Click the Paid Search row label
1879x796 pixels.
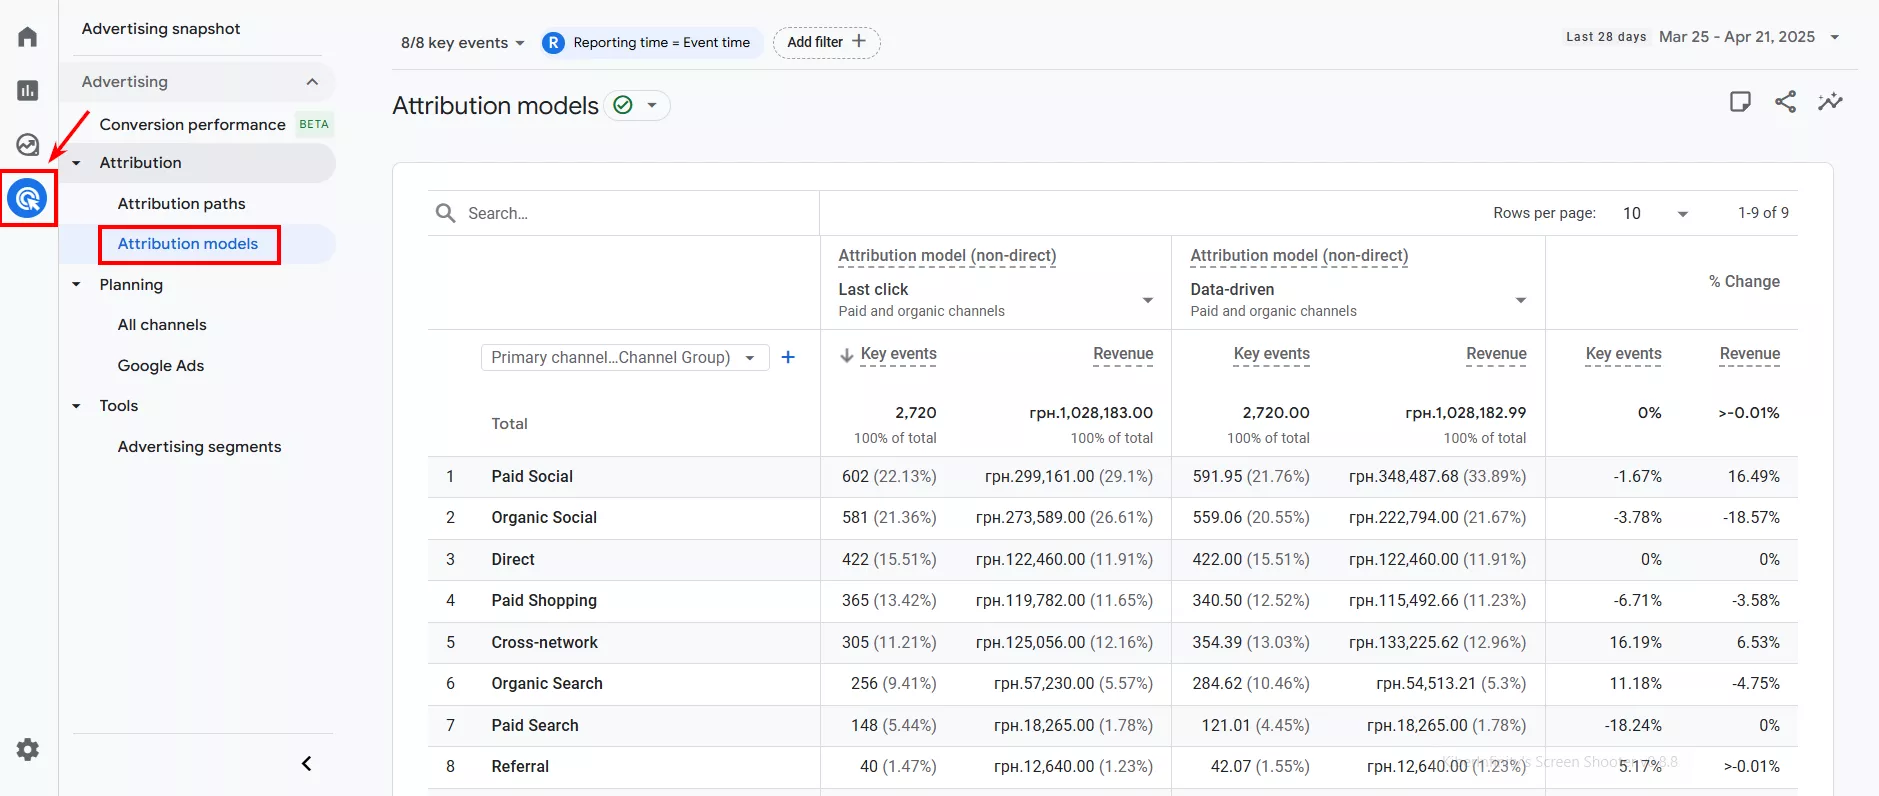click(535, 726)
